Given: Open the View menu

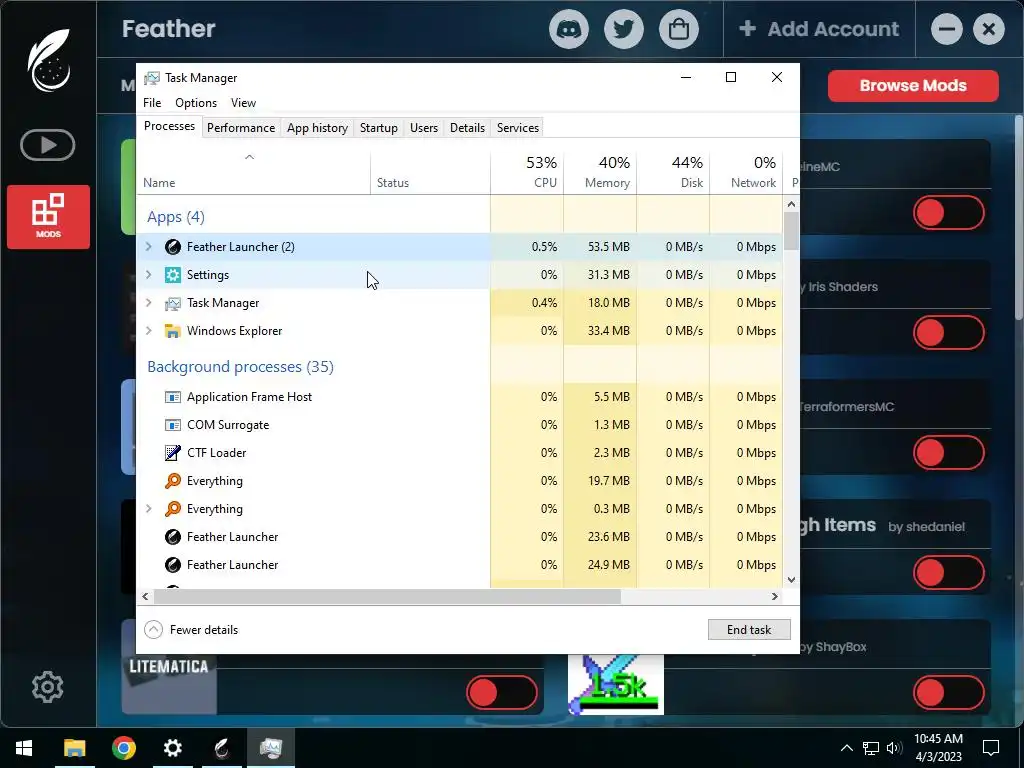Looking at the screenshot, I should click(243, 103).
